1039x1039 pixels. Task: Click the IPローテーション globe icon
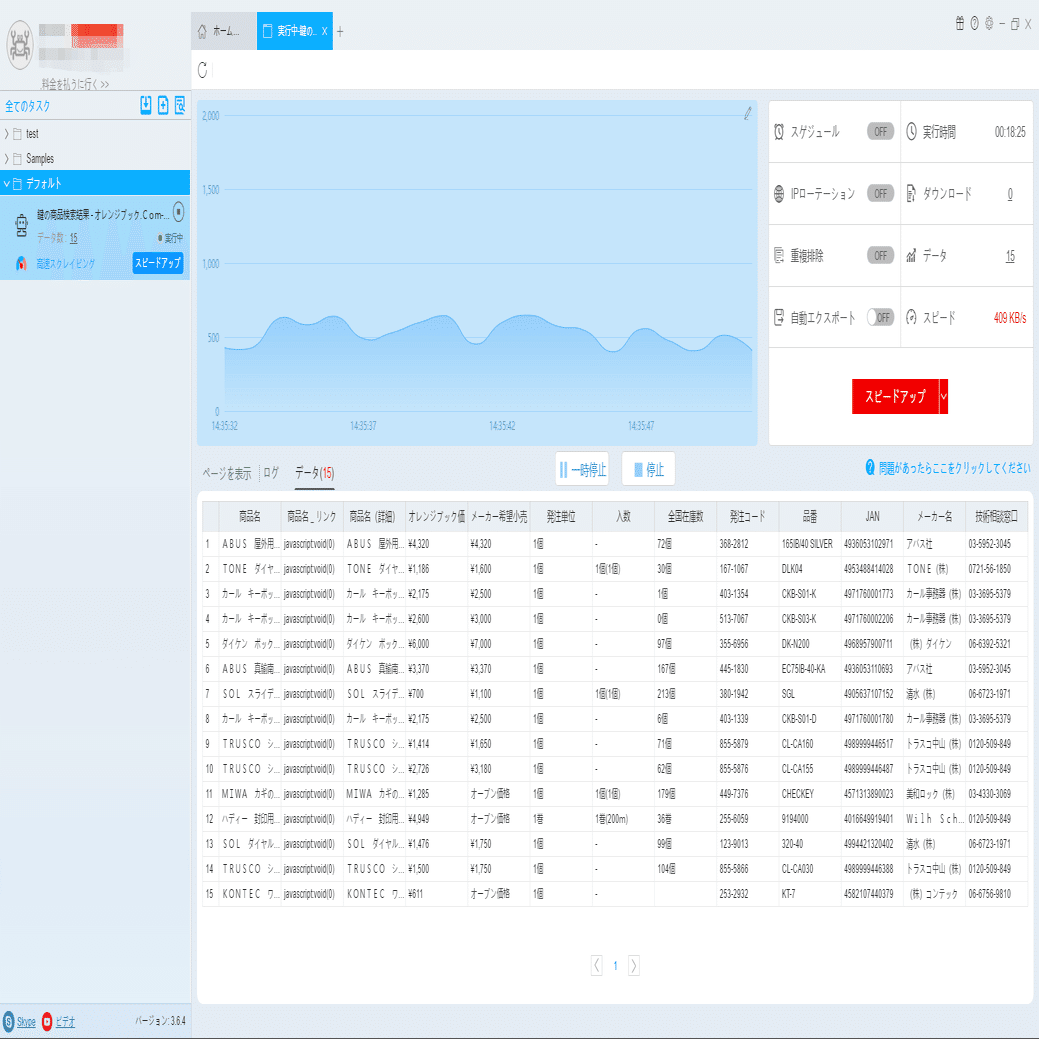(779, 193)
